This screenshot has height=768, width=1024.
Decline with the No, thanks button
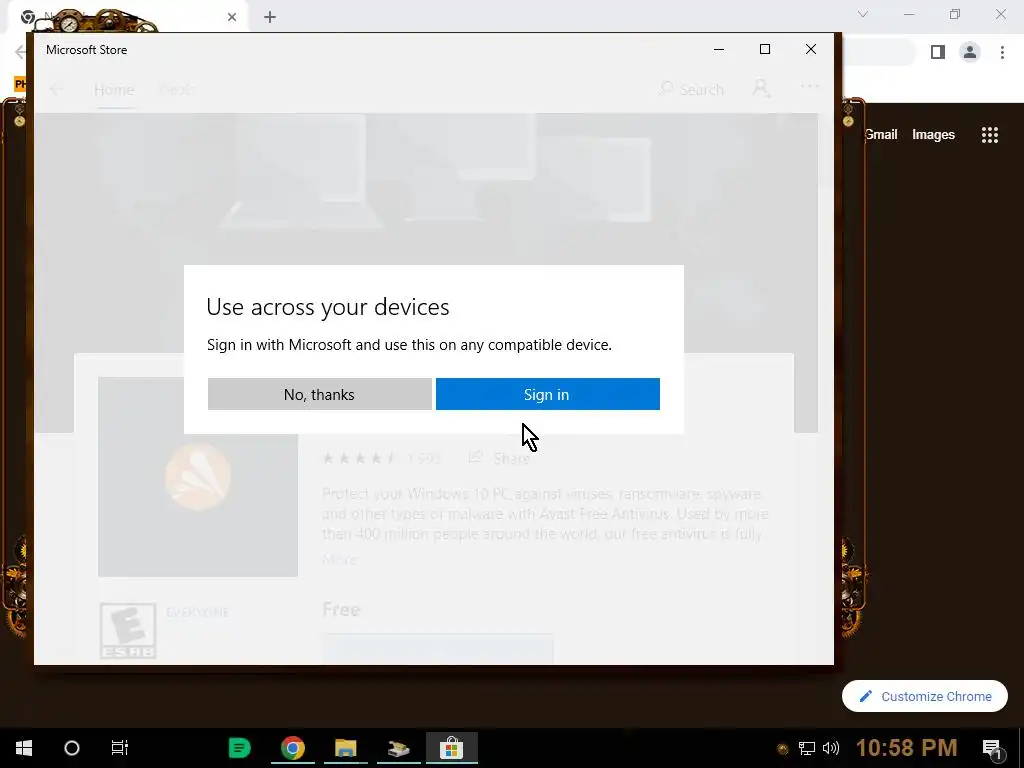tap(319, 394)
